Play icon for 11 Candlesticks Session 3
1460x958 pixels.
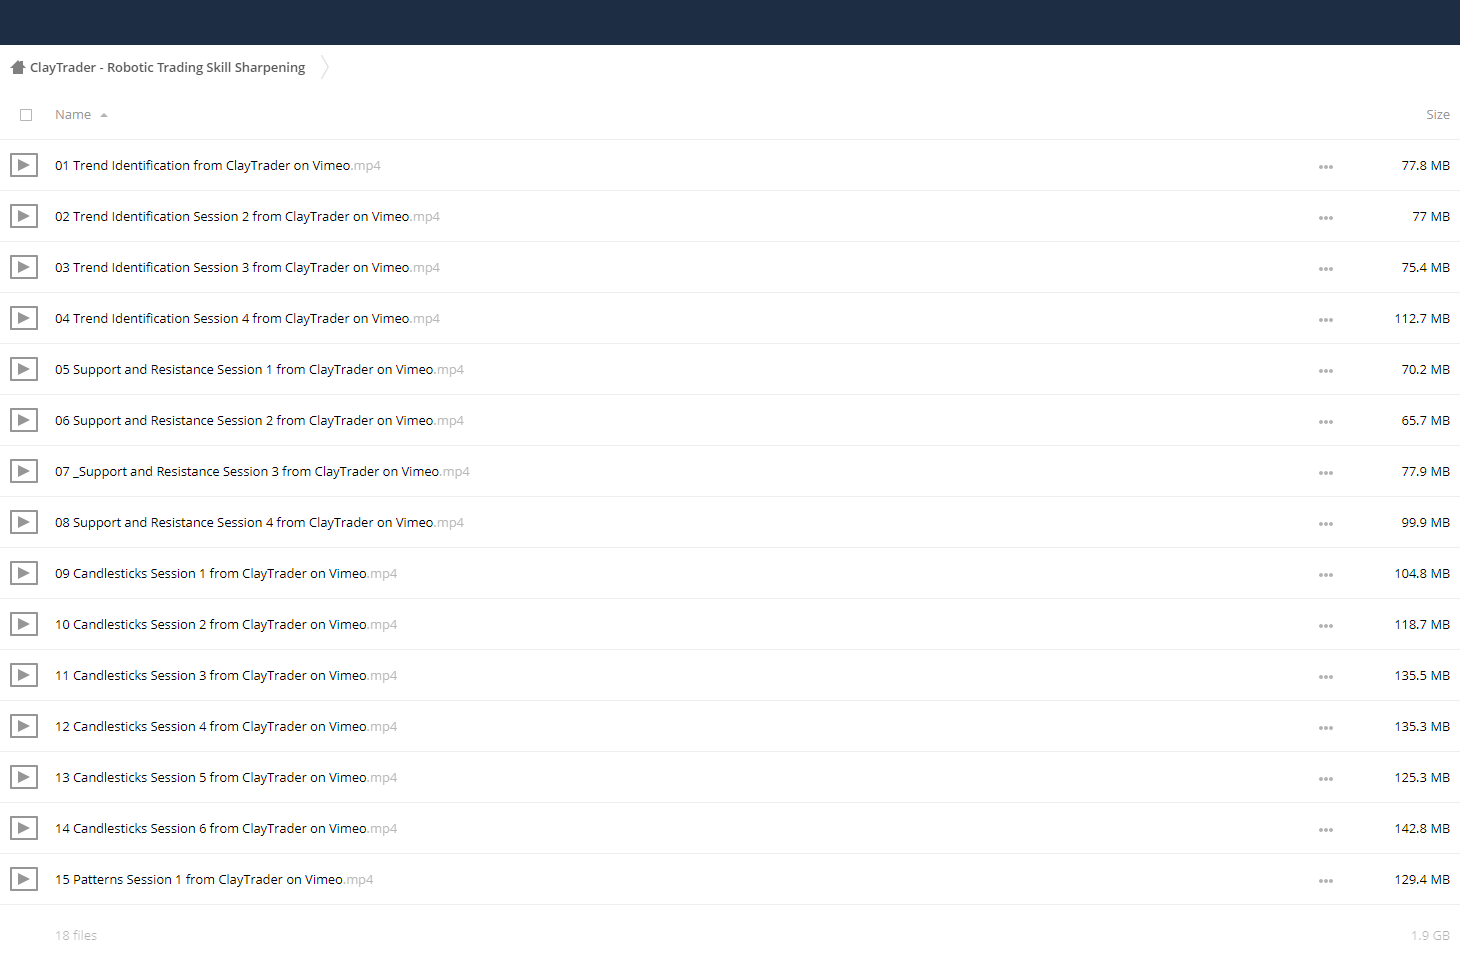coord(24,675)
